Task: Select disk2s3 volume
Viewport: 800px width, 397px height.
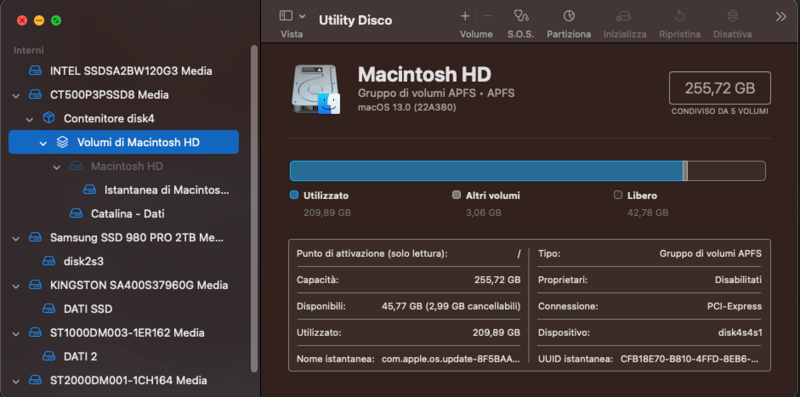Action: coord(84,261)
